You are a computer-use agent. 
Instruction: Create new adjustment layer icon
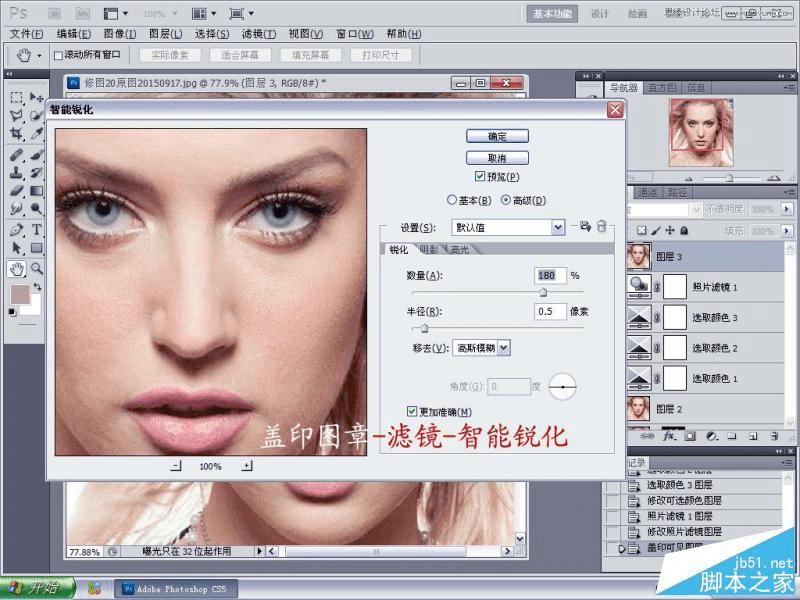tap(711, 436)
